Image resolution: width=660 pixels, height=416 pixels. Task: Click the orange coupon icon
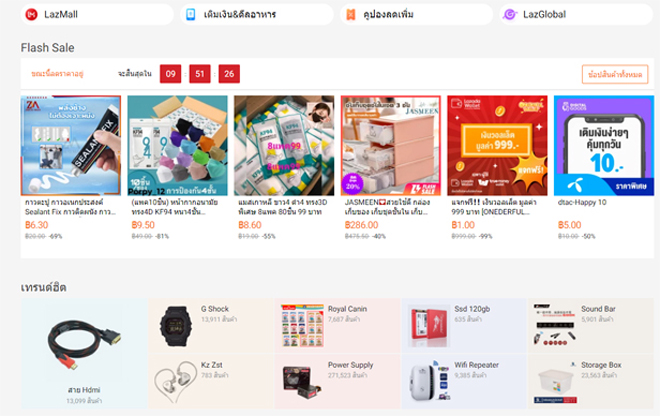click(350, 15)
